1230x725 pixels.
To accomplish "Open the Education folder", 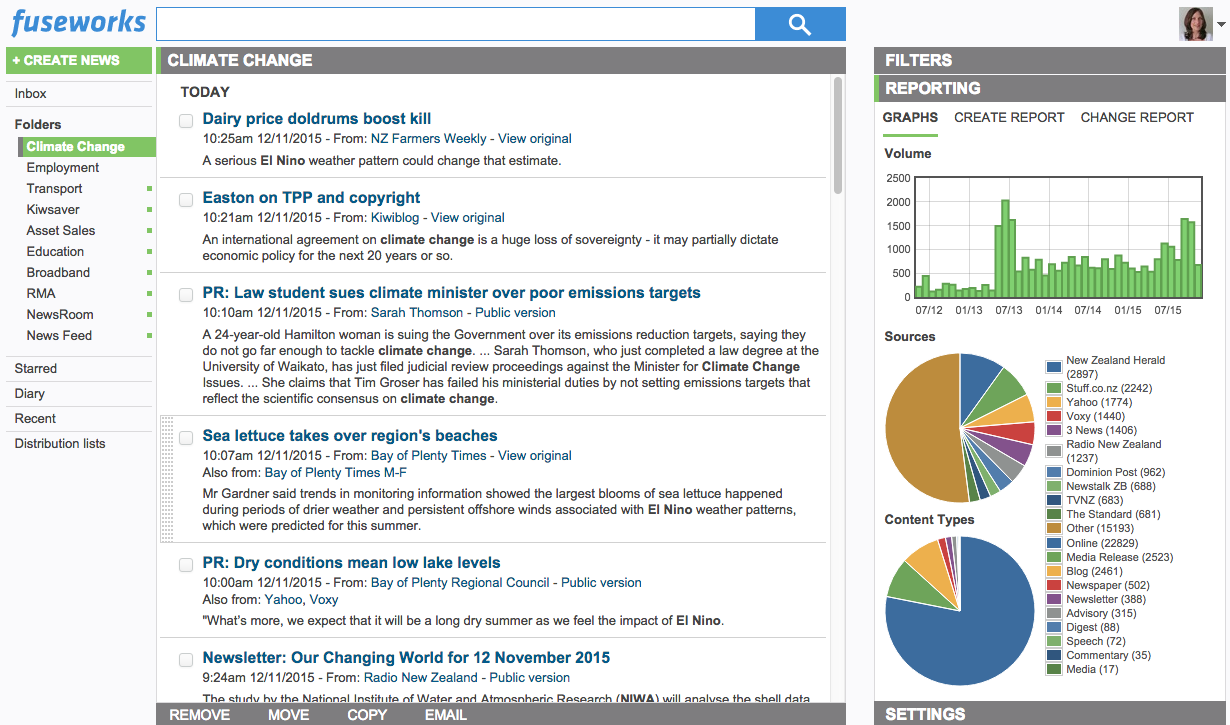I will (55, 252).
